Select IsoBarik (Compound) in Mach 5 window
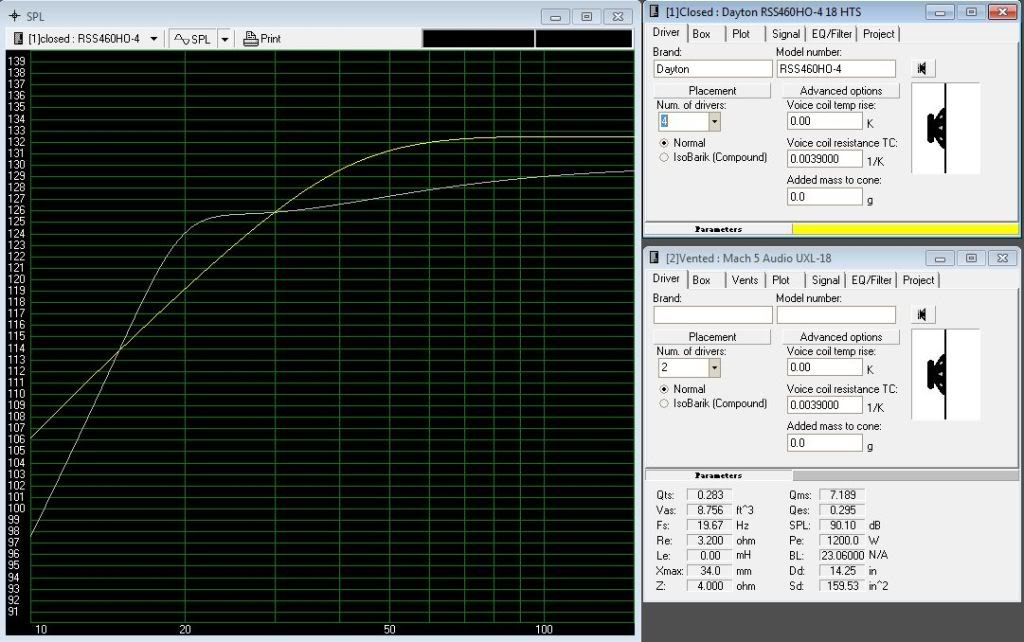1024x642 pixels. pos(664,404)
